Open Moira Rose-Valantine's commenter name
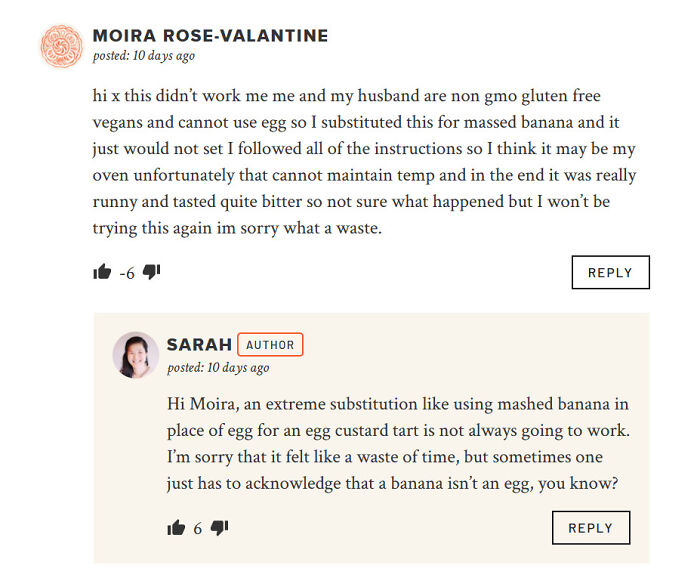The image size is (700, 587). (210, 36)
